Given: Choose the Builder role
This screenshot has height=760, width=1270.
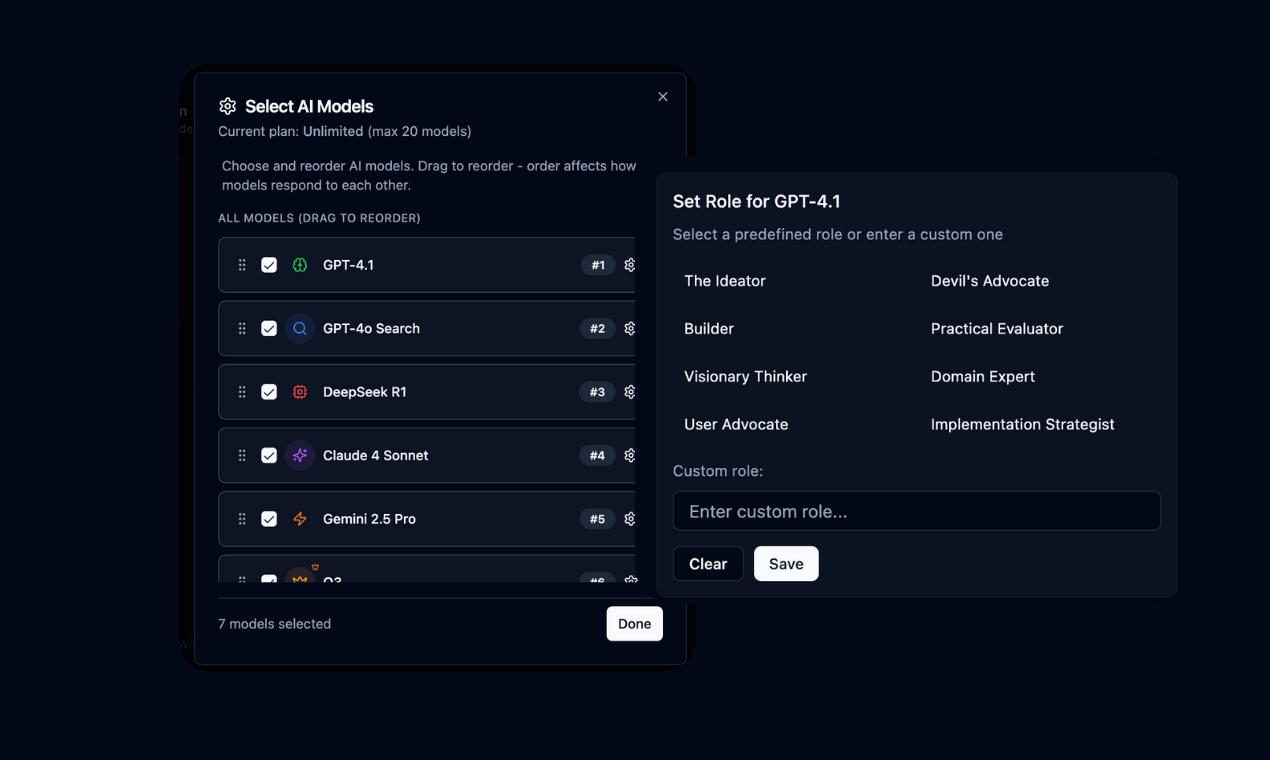Looking at the screenshot, I should [709, 329].
